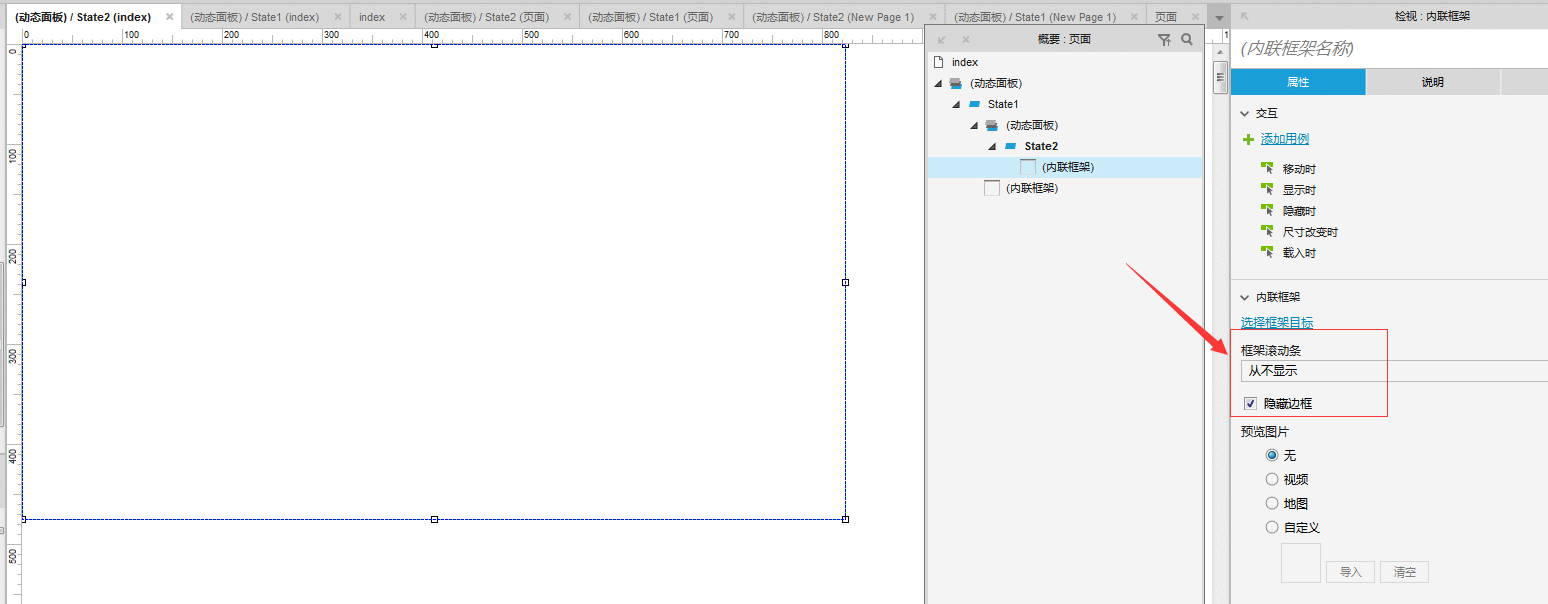The width and height of the screenshot is (1548, 604).
Task: Click the index page icon in outline
Action: tap(938, 62)
